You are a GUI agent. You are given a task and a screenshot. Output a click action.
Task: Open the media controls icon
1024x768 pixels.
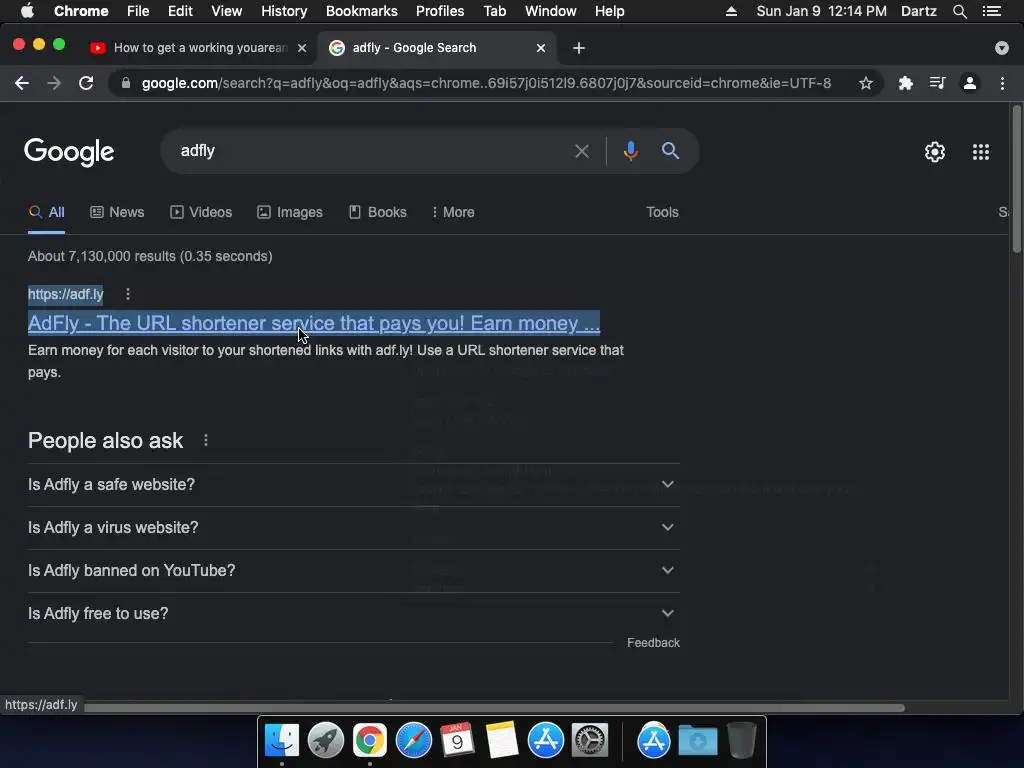coord(937,83)
